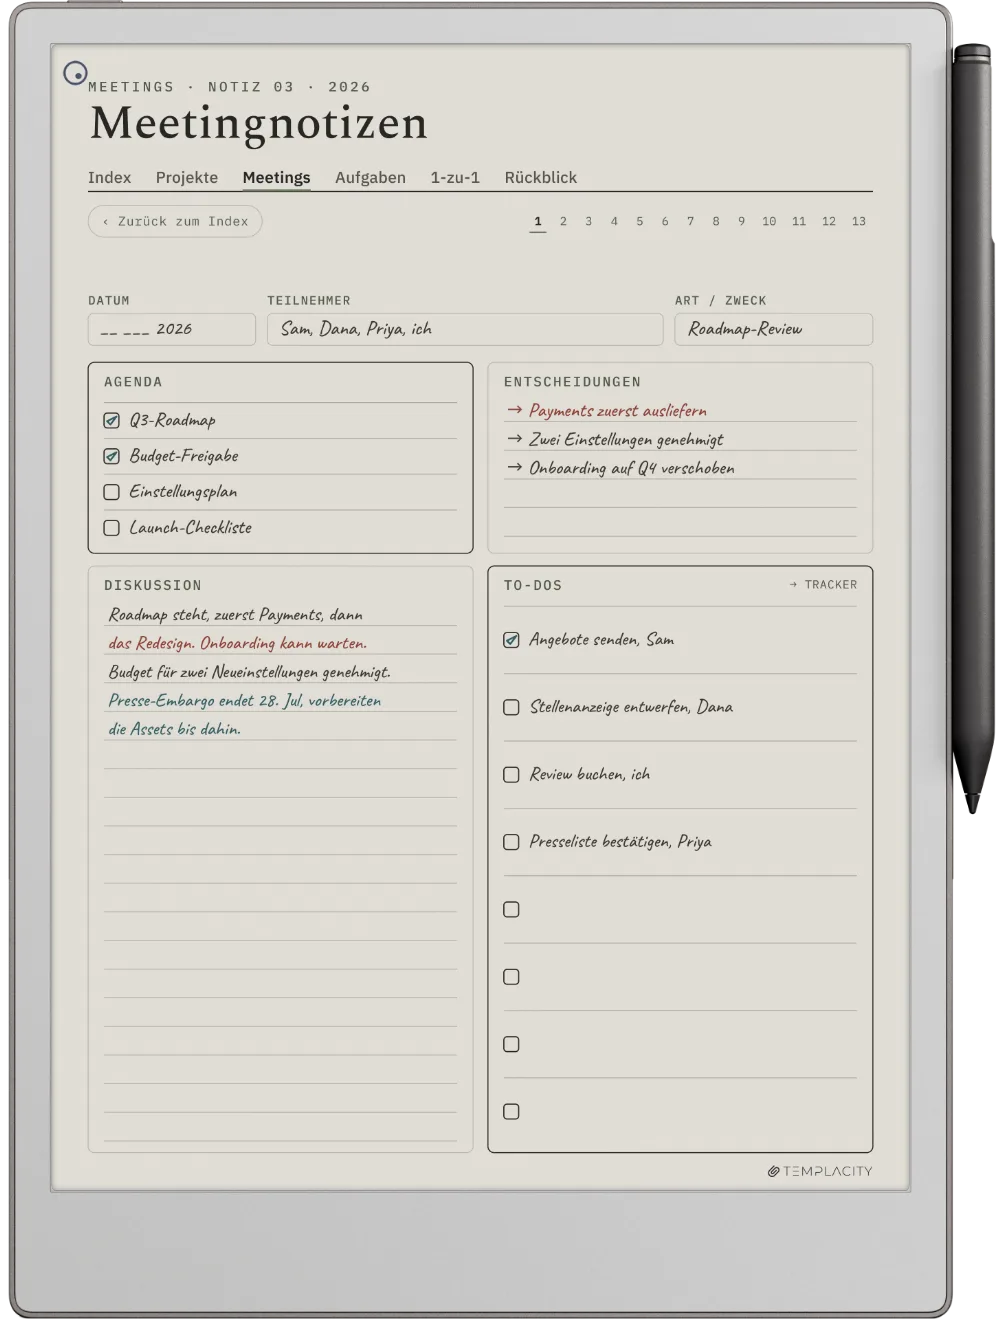
Task: Click the Zurück zum Index button
Action: (x=175, y=222)
